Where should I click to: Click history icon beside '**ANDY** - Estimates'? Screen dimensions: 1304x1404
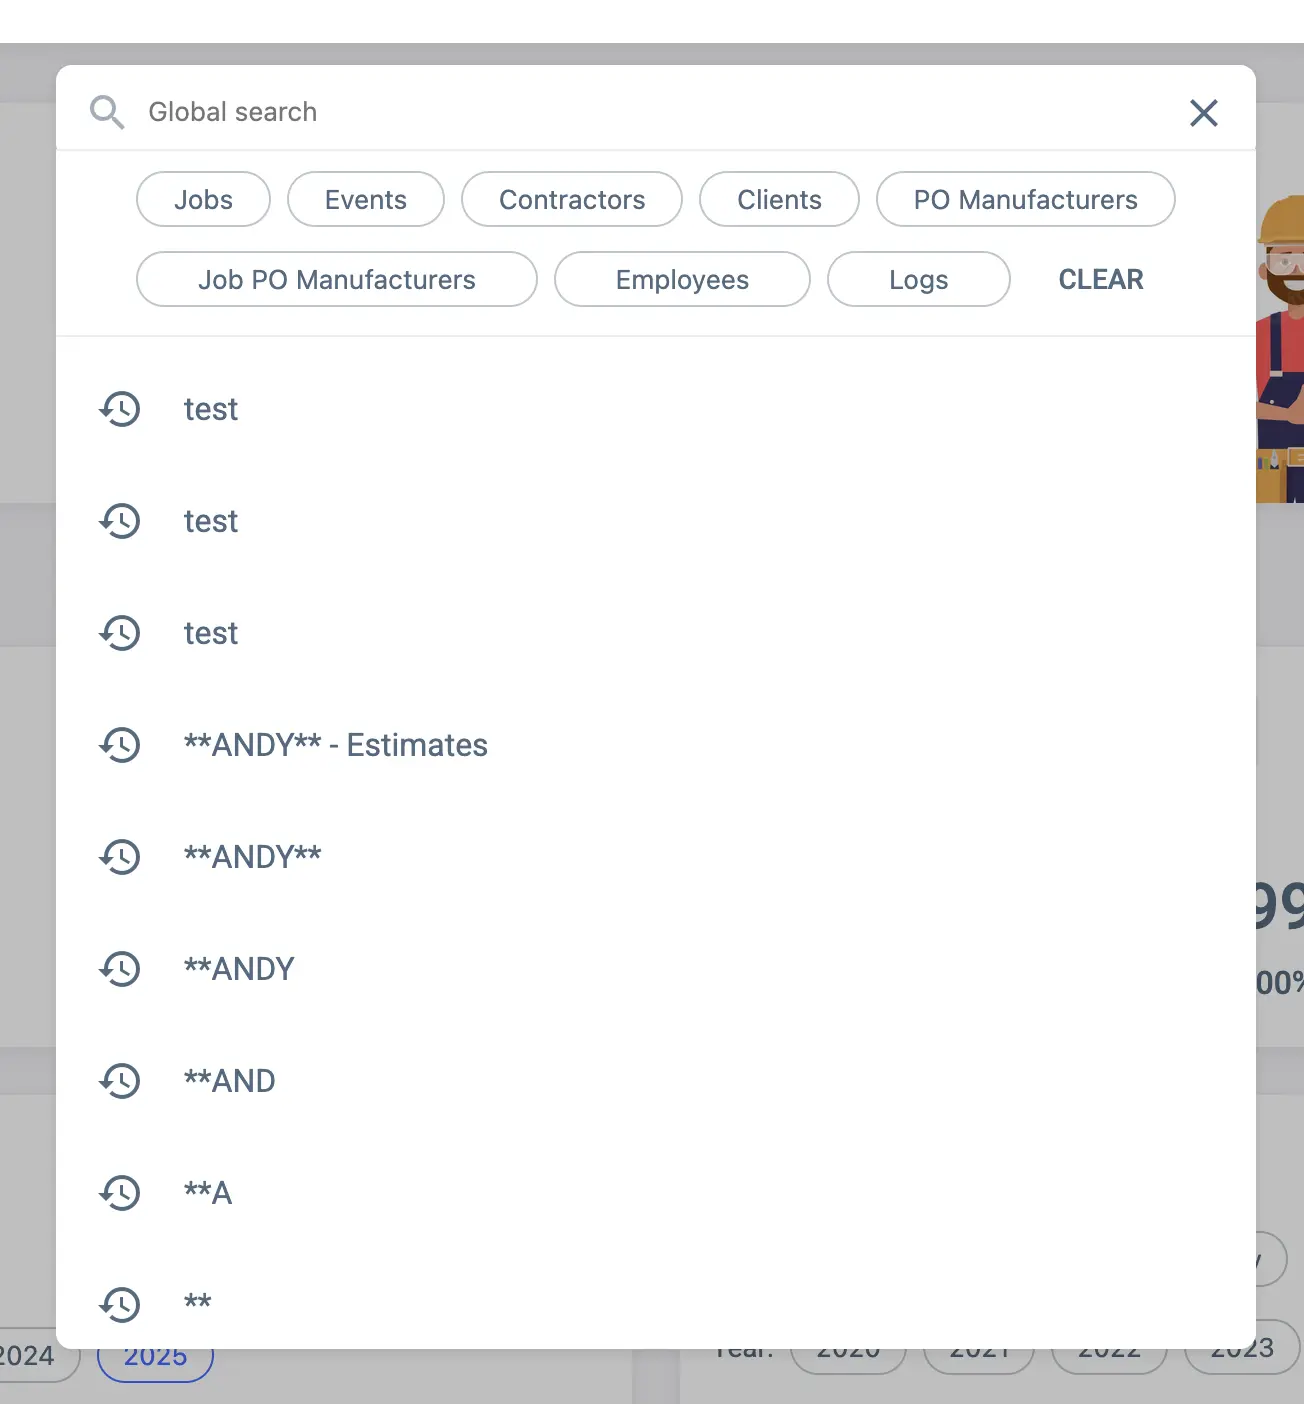point(120,745)
